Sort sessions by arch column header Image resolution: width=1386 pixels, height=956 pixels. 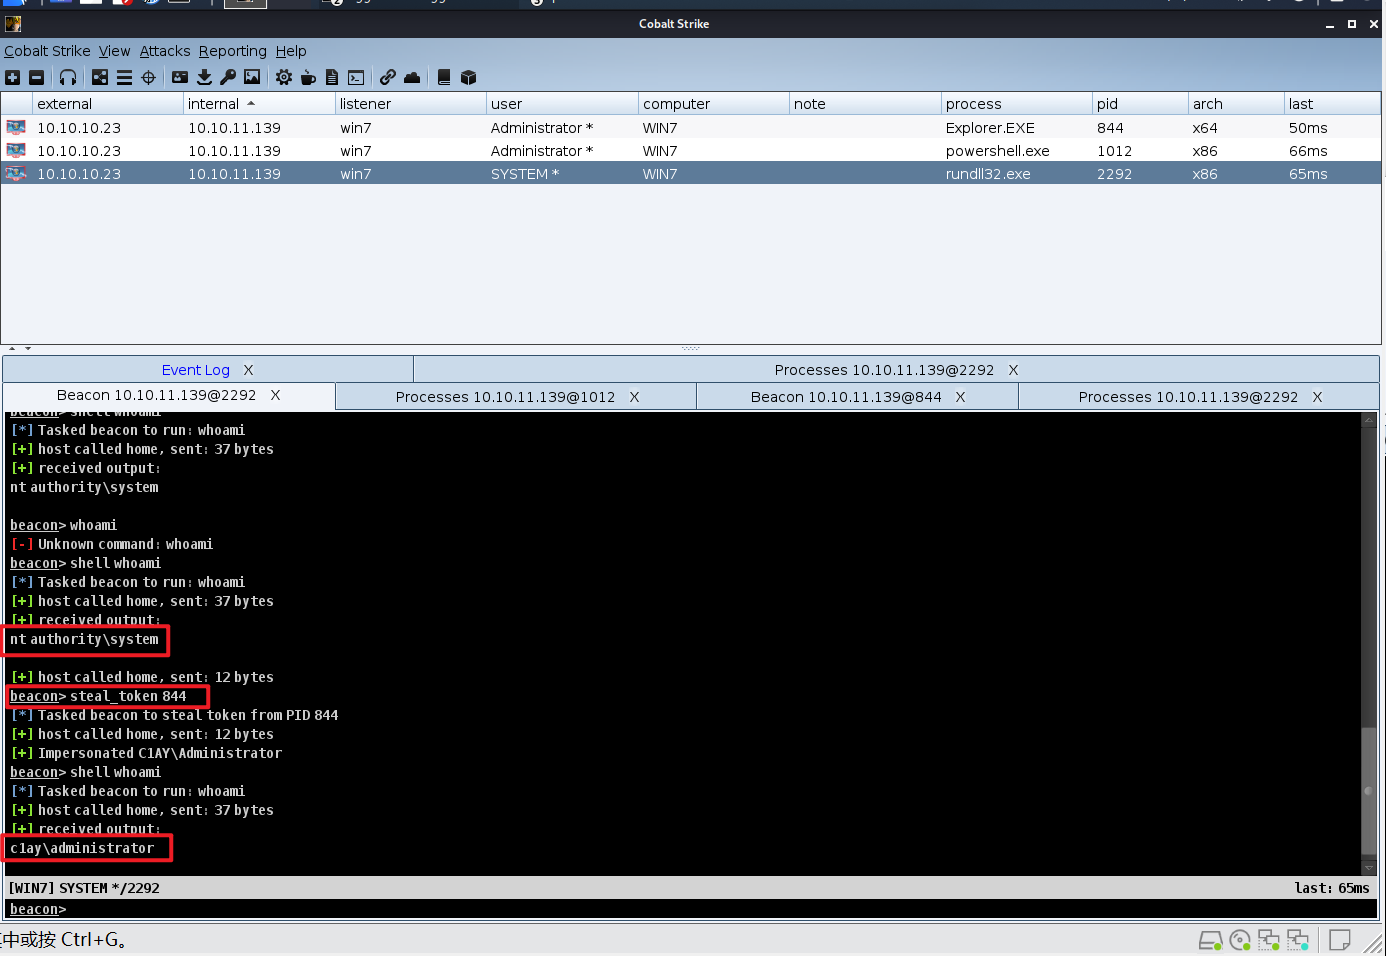coord(1236,103)
